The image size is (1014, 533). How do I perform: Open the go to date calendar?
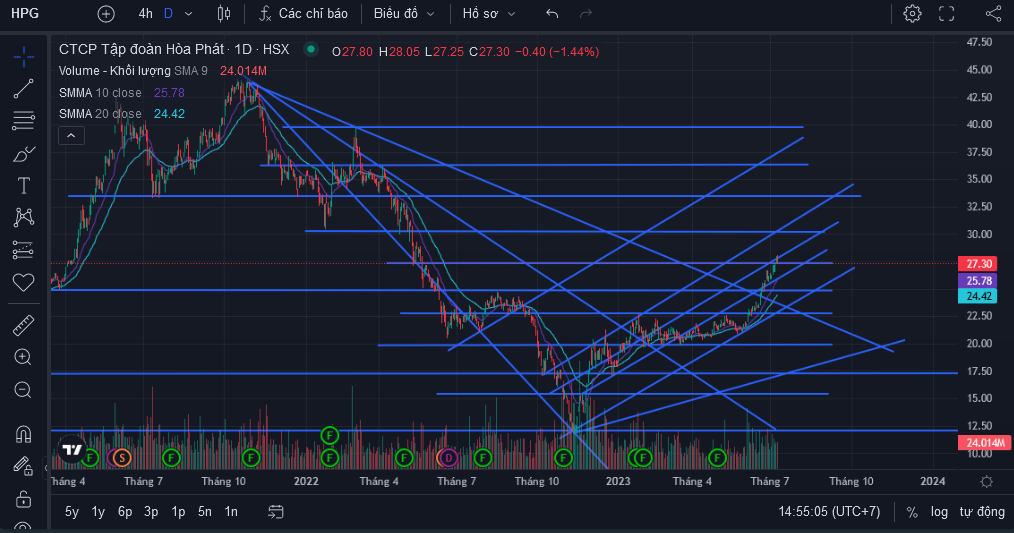pos(275,512)
